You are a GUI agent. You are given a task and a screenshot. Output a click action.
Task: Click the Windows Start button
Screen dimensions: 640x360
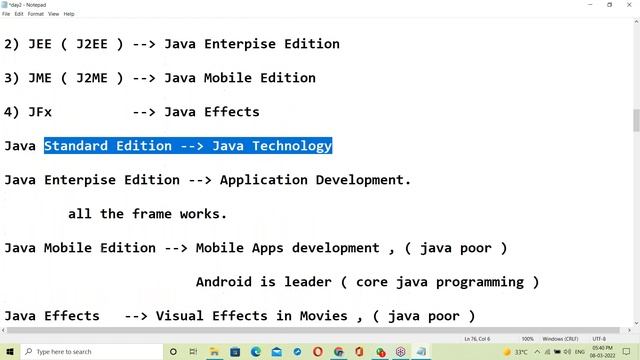point(10,351)
